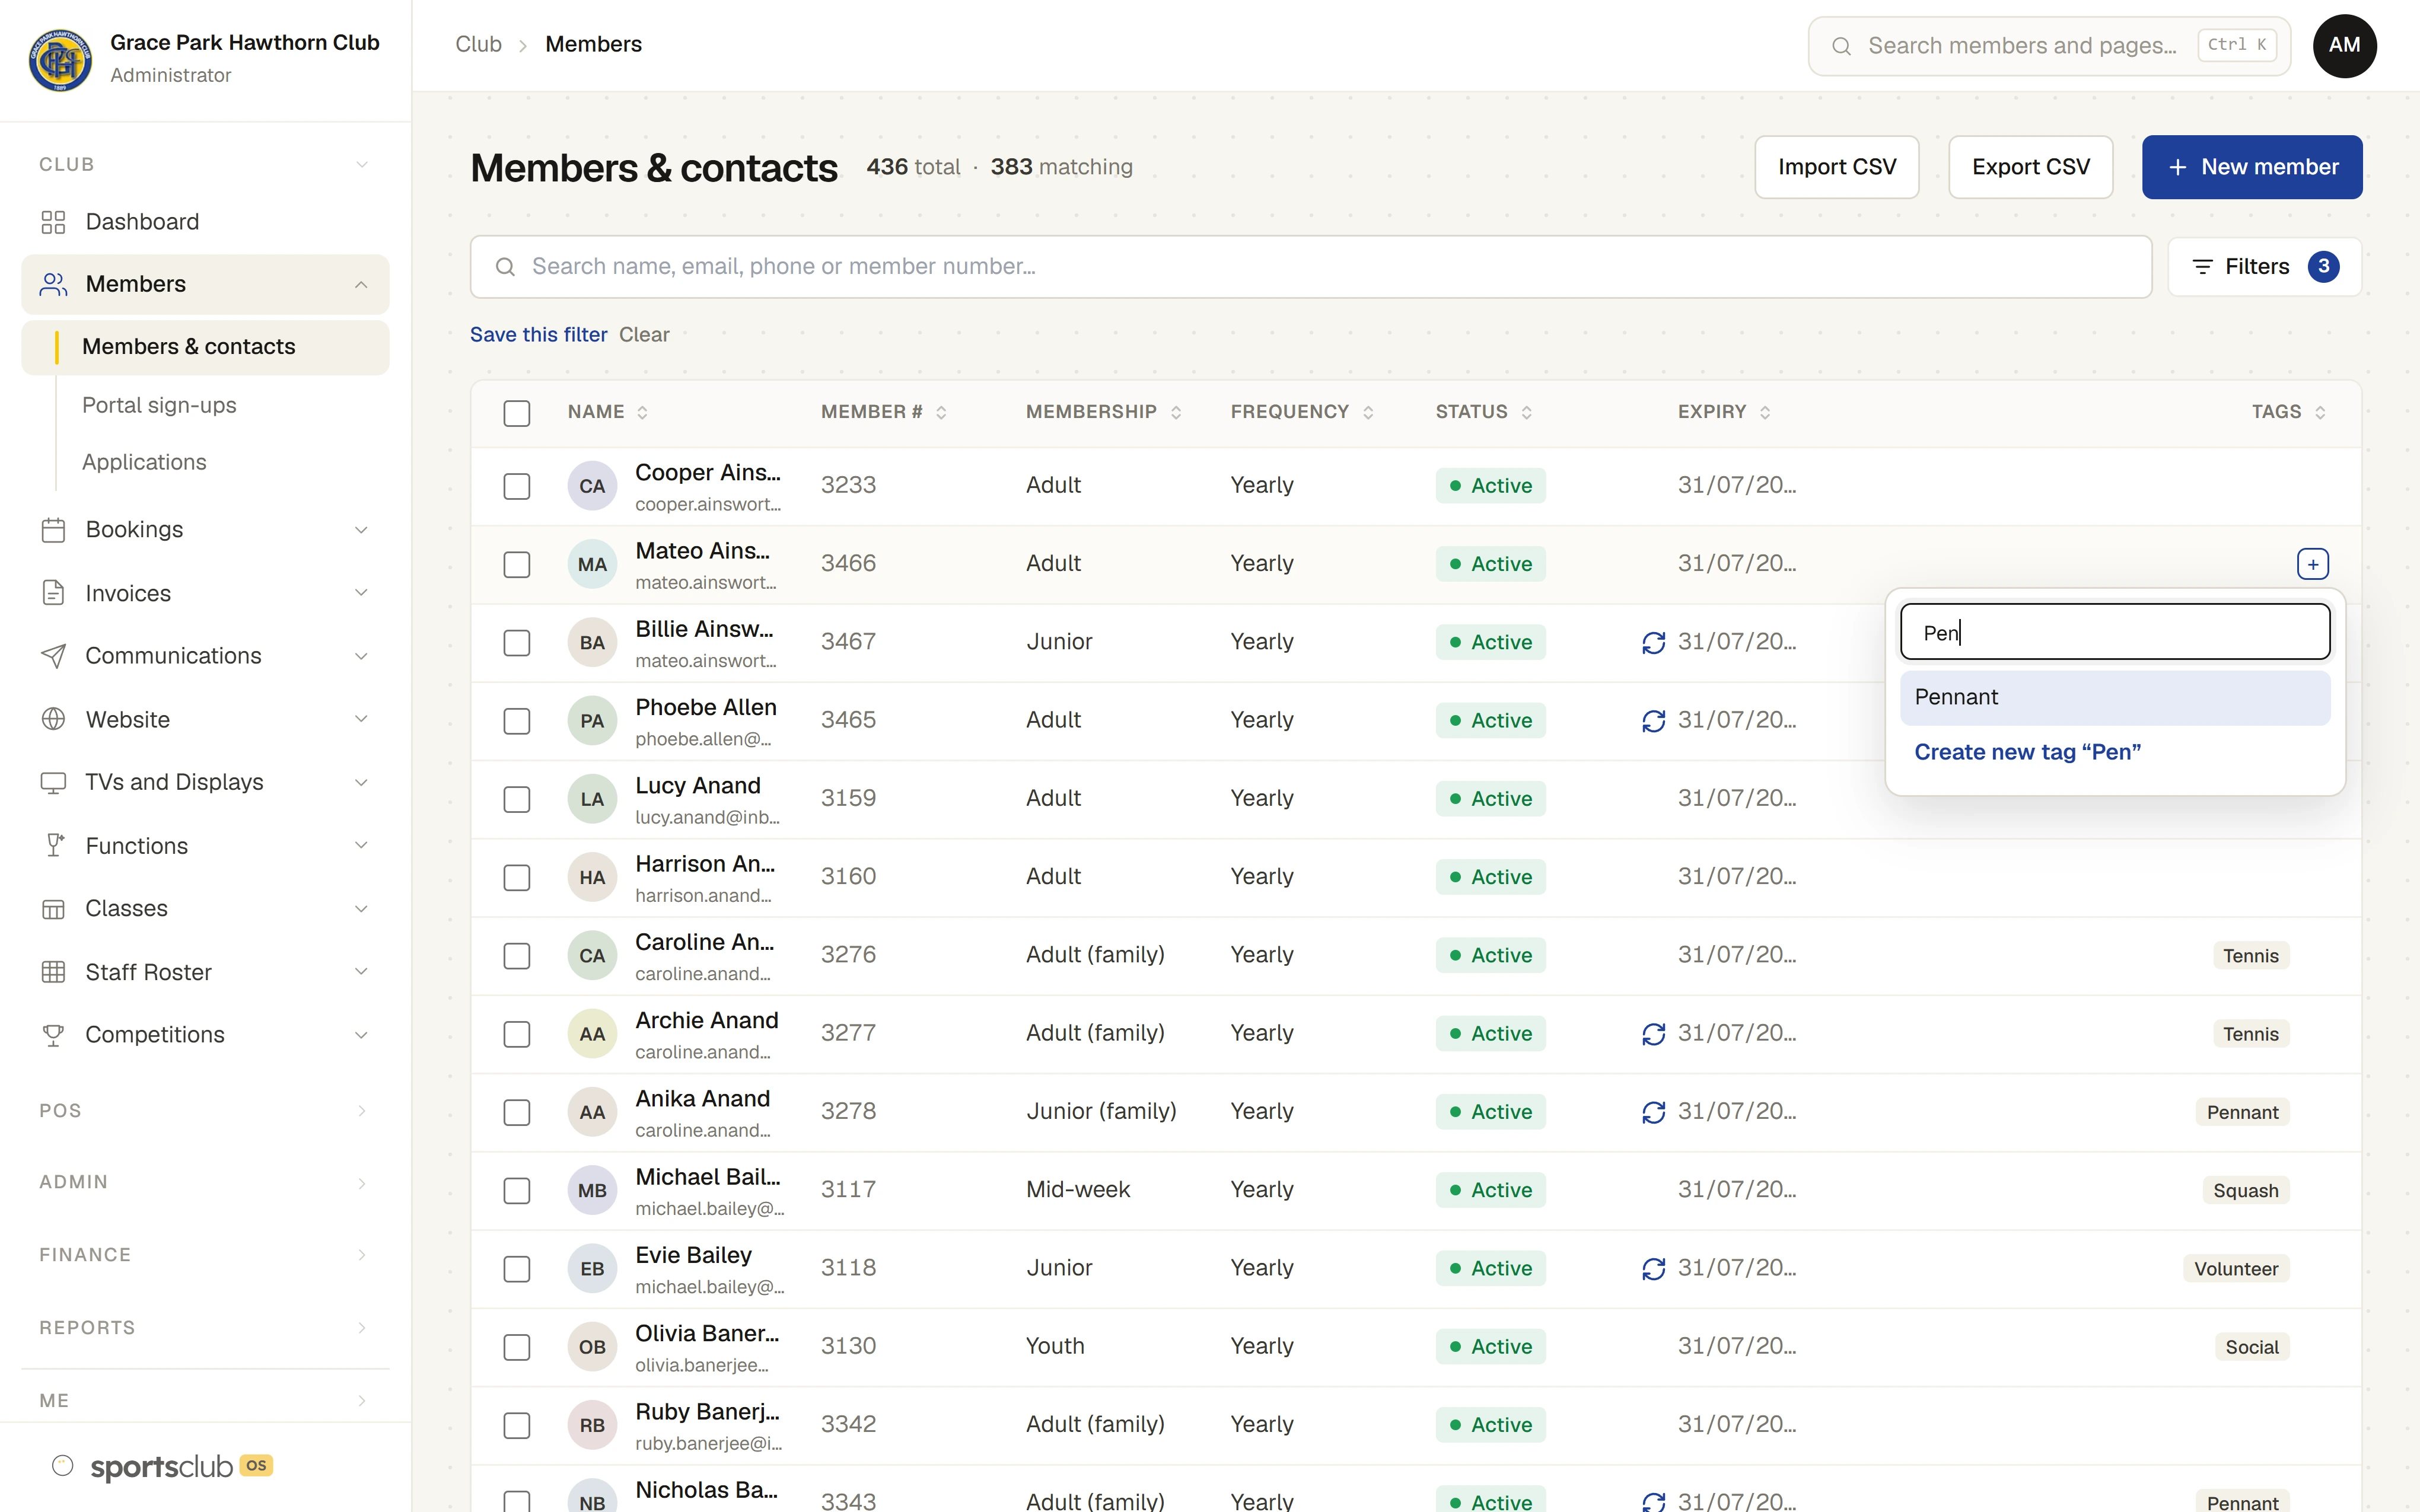Click the Bookings calendar icon
This screenshot has height=1512, width=2420.
pos(53,530)
